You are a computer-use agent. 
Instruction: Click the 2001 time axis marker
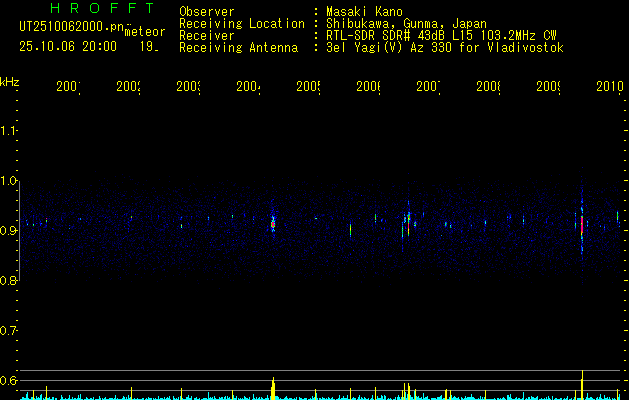coord(68,87)
